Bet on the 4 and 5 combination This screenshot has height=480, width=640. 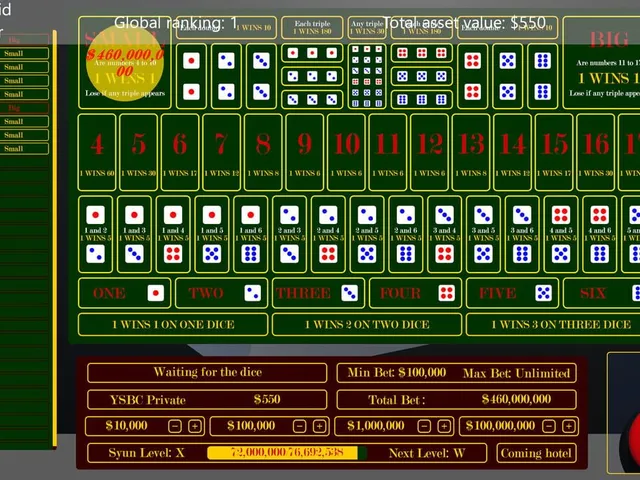561,234
